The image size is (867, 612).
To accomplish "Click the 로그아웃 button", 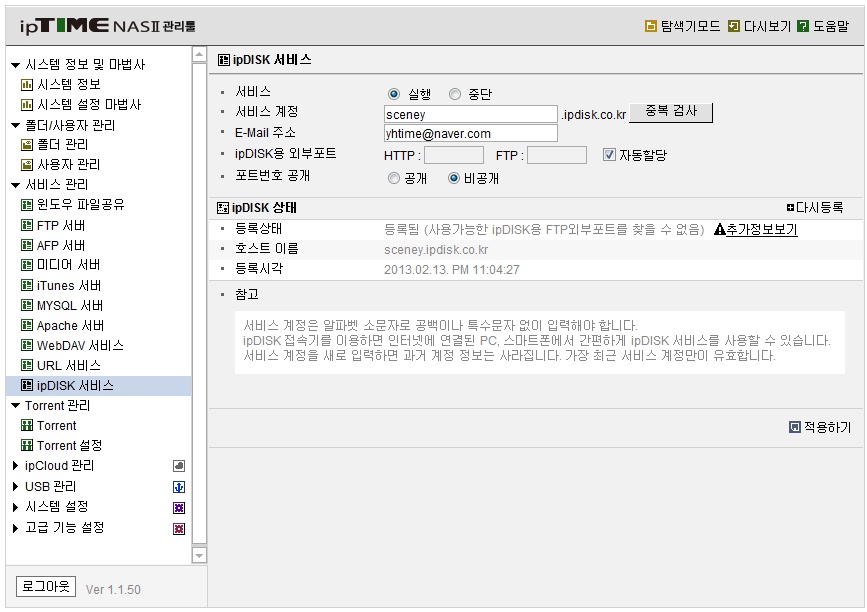I will pos(46,586).
